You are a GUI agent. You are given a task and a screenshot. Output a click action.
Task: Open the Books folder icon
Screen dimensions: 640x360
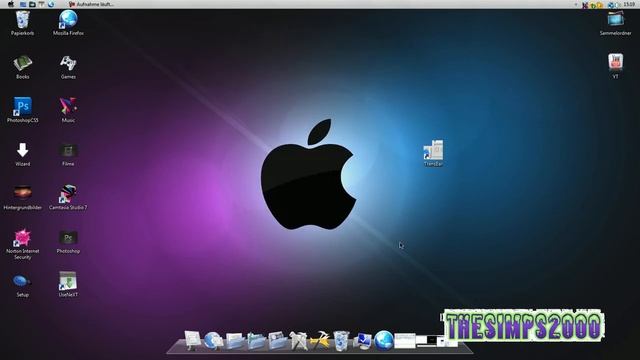pos(22,64)
